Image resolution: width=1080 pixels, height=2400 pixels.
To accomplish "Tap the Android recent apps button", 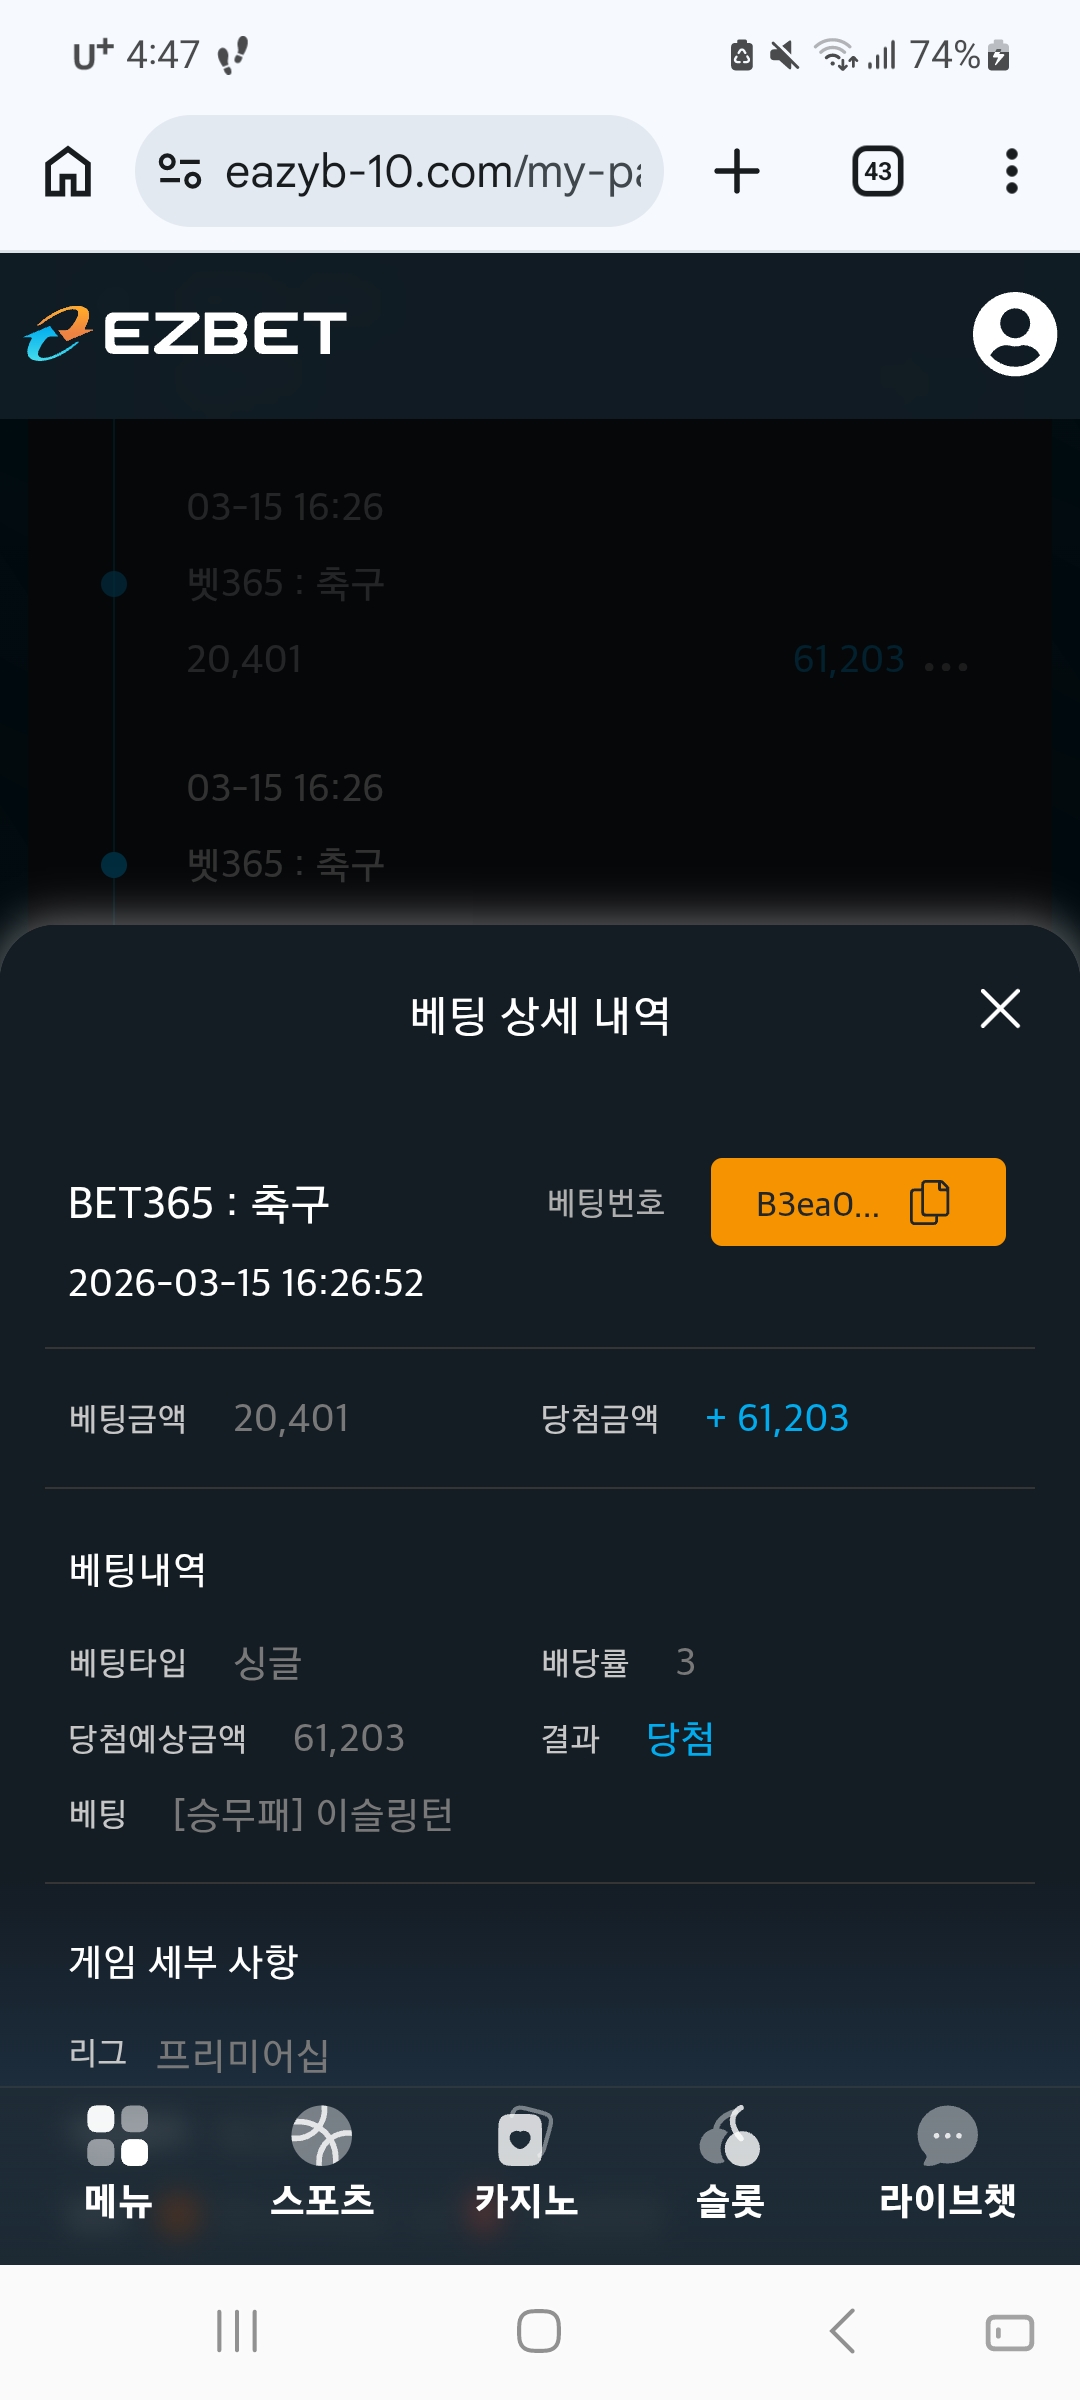I will point(237,2331).
